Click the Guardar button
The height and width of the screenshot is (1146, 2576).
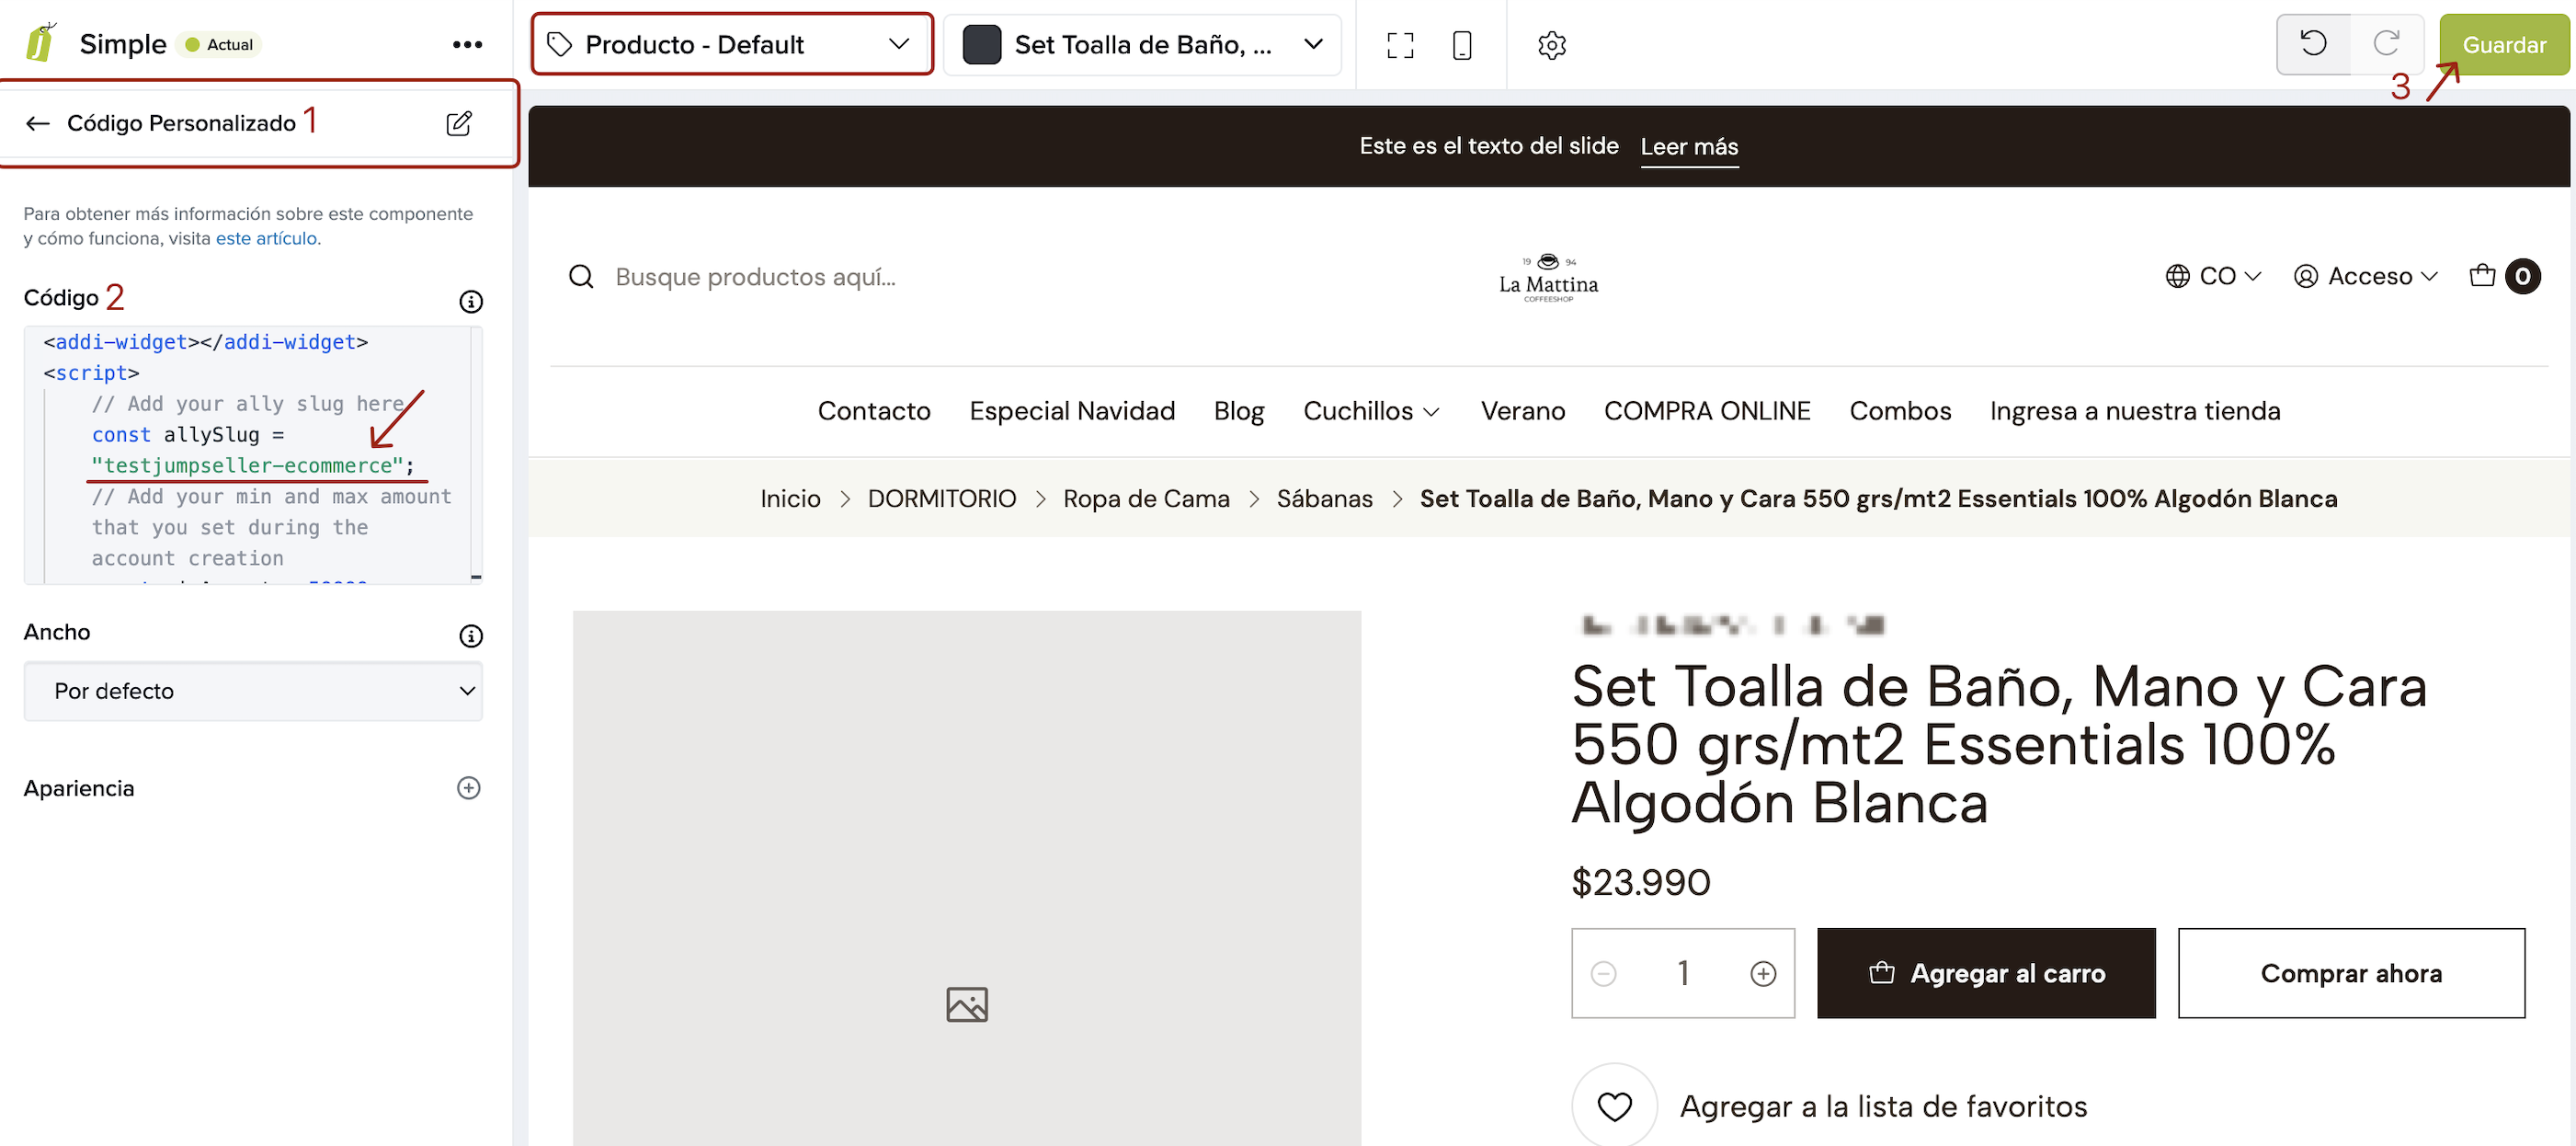(x=2503, y=44)
